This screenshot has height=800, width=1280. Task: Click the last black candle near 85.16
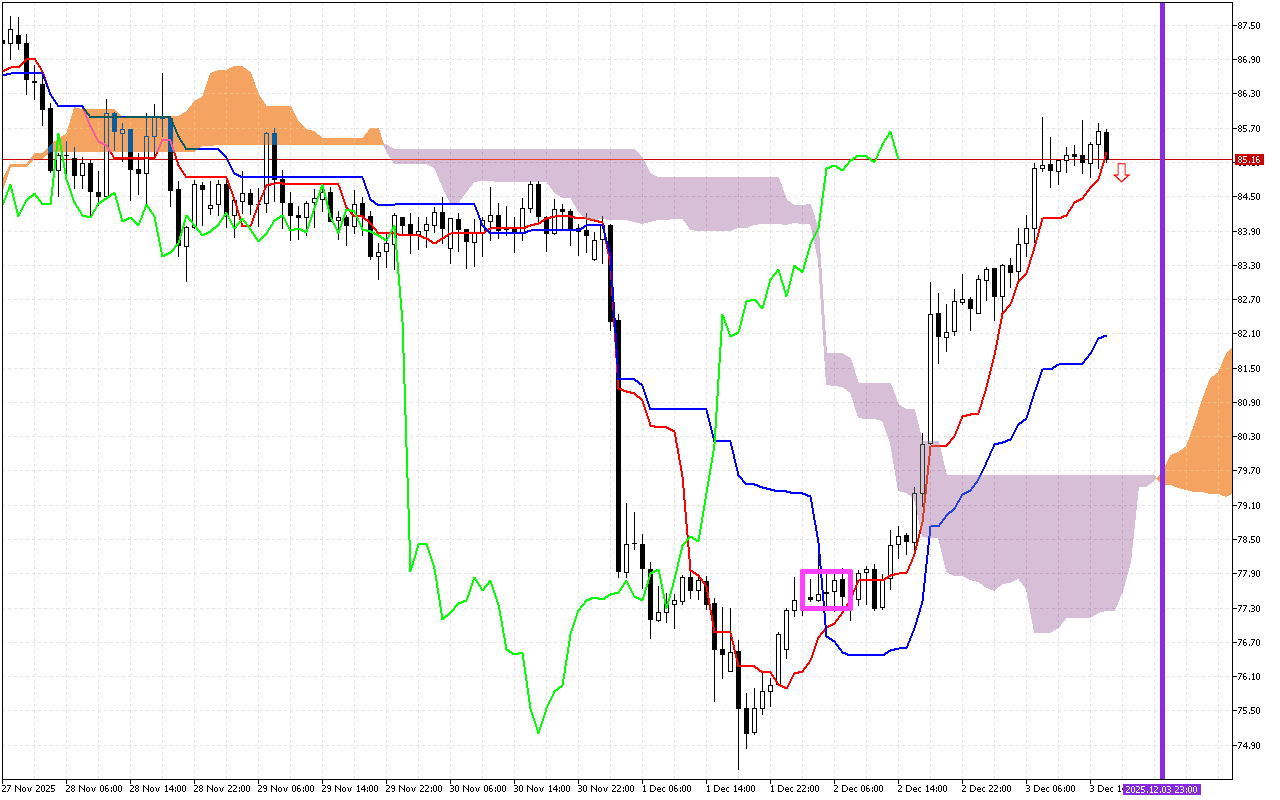pyautogui.click(x=1106, y=146)
